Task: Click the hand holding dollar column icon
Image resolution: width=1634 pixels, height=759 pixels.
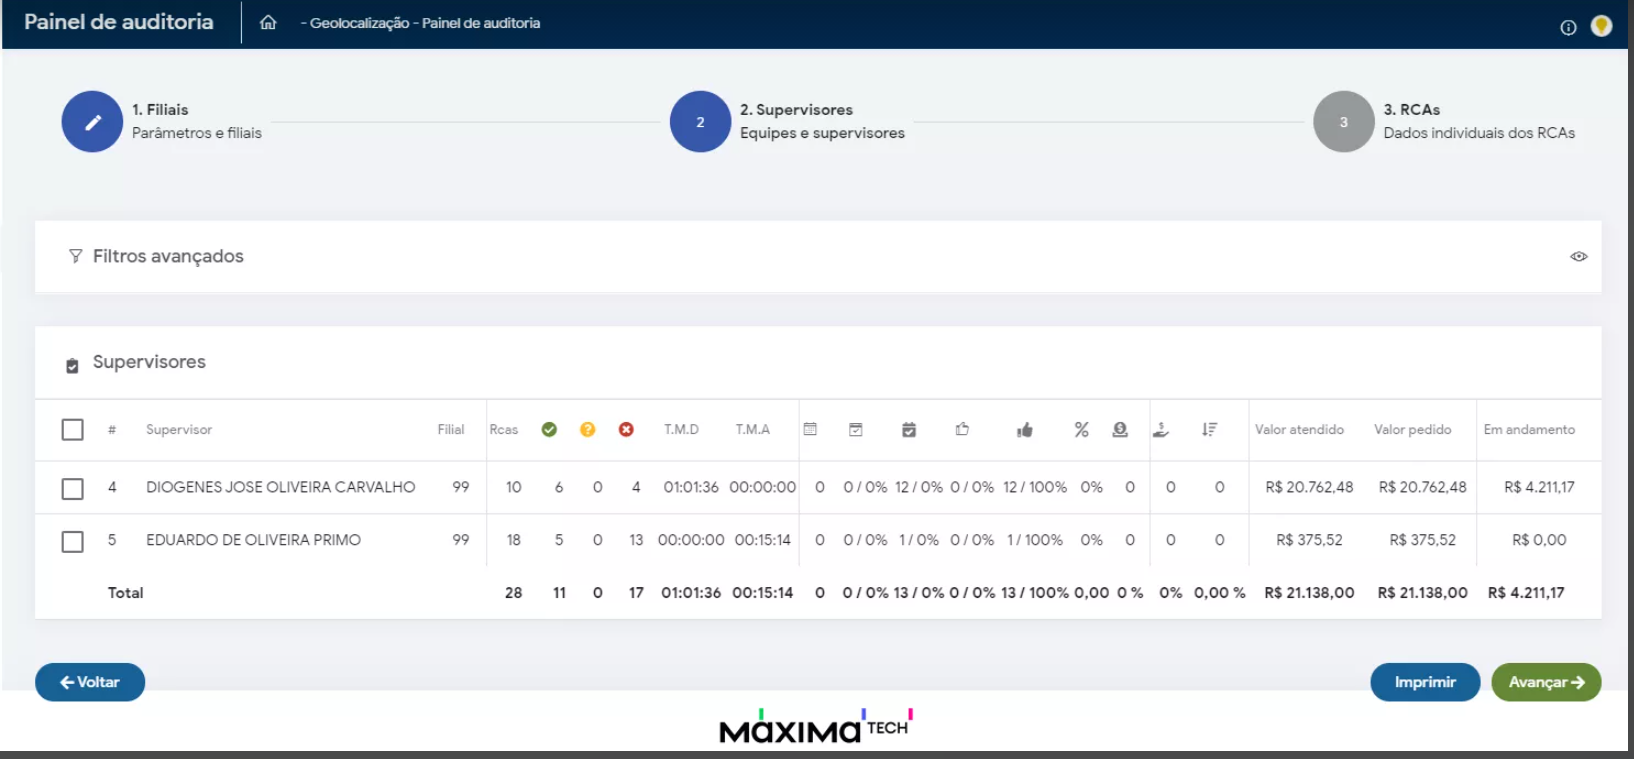Action: [x=1161, y=430]
